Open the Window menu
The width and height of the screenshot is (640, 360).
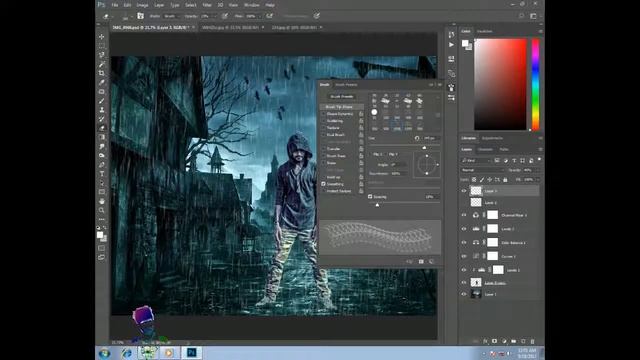[251, 5]
